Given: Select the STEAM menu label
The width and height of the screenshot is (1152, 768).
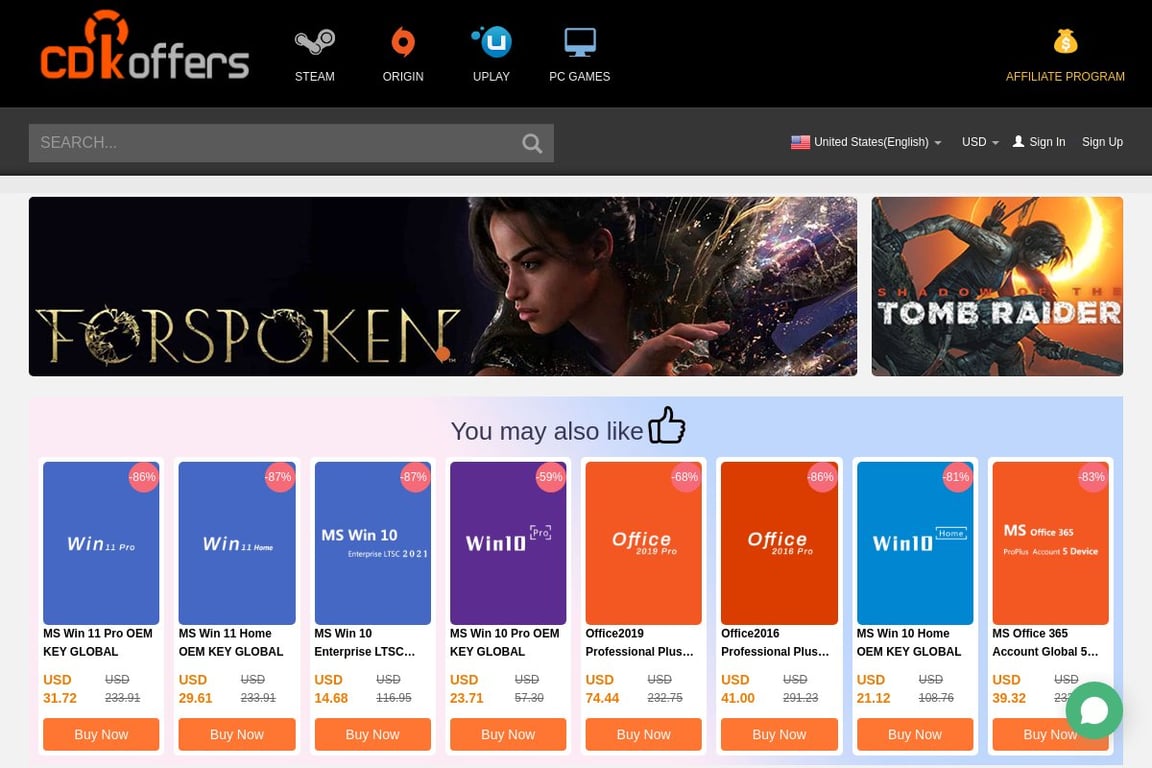Looking at the screenshot, I should (314, 76).
